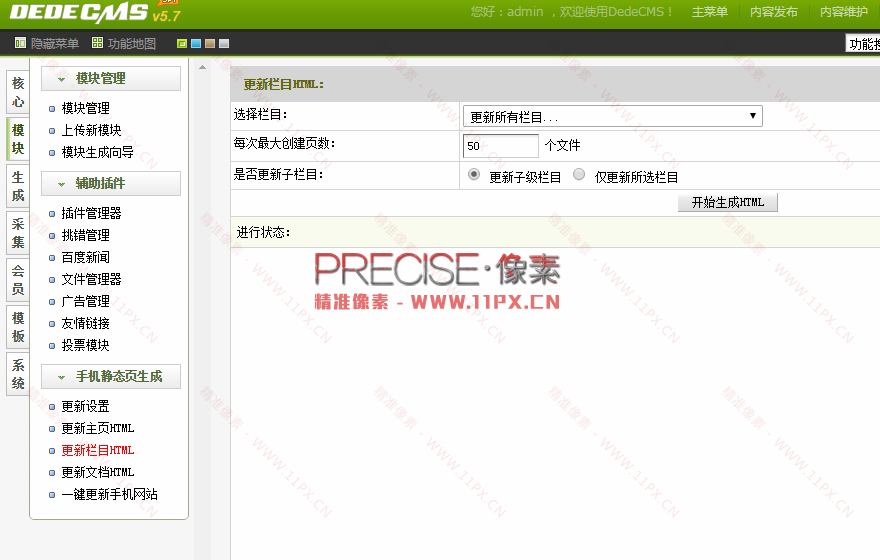Open the 选择栏目 dropdown (更新所有栏目)
Screen dimensions: 880x560
612,116
